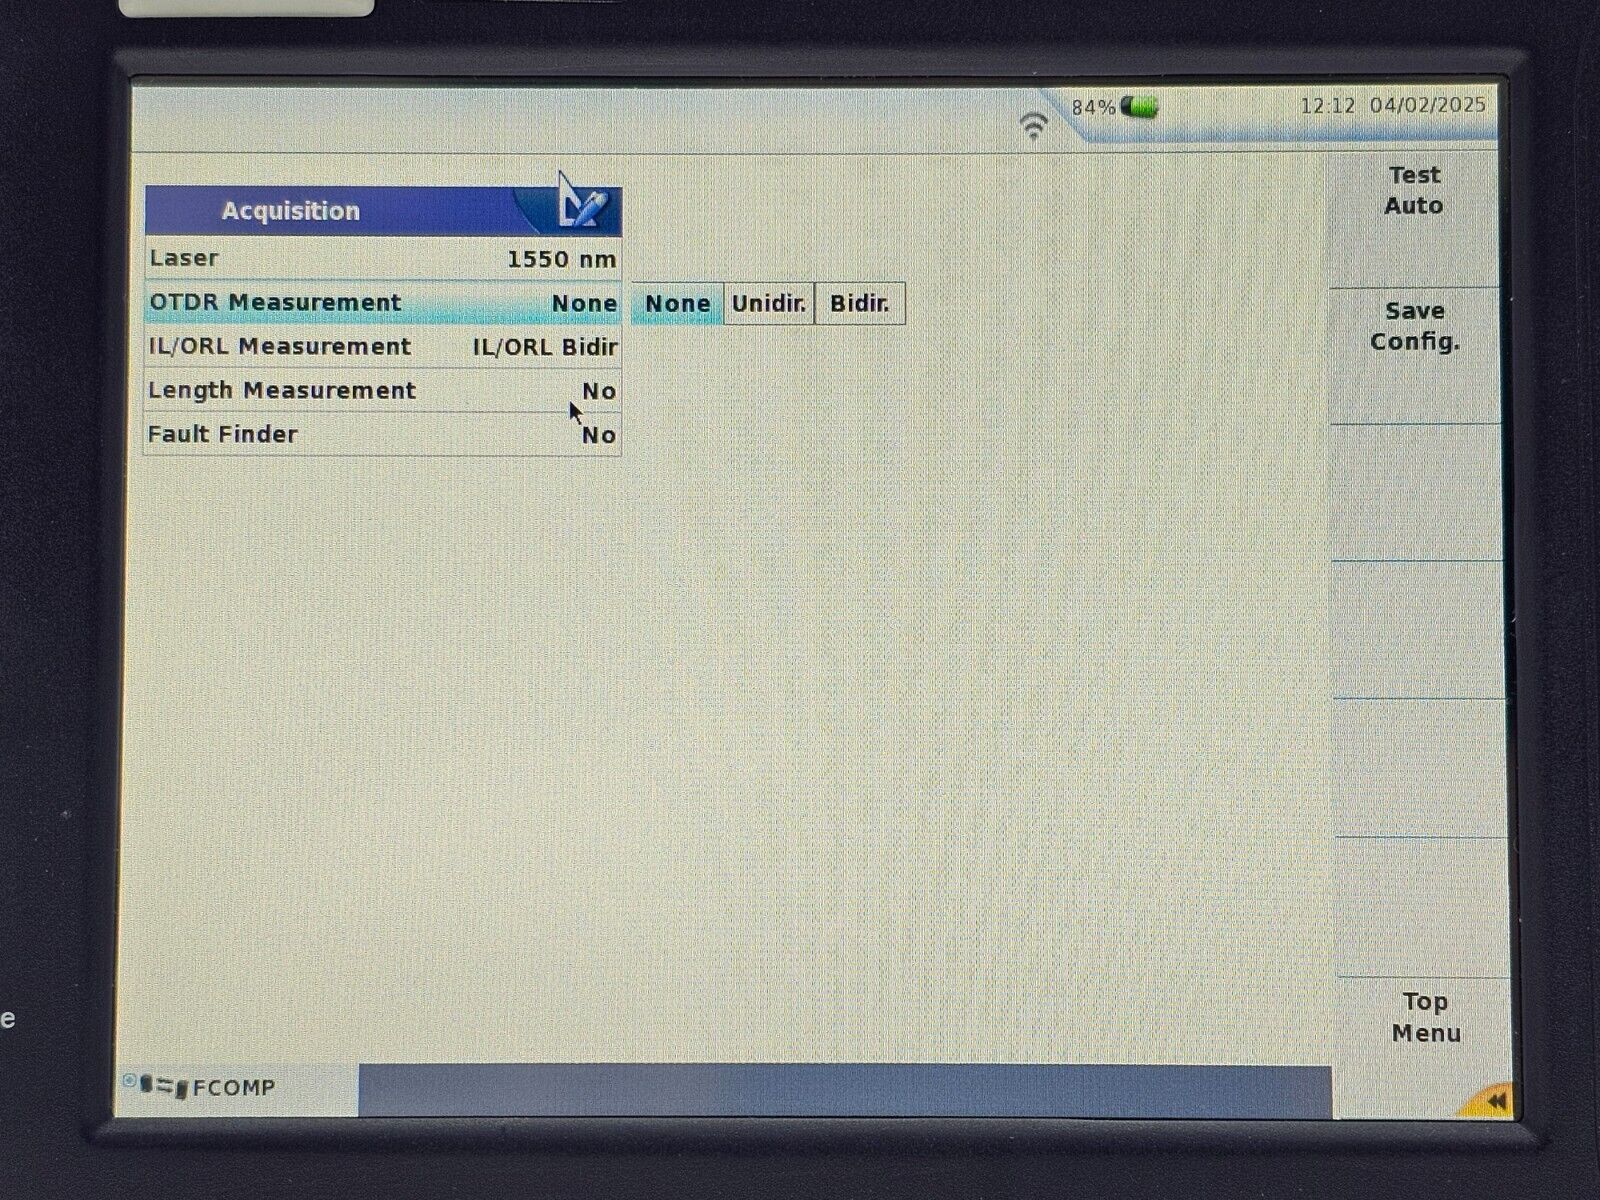Screen dimensions: 1600x1200
Task: Open the IL/ORL Measurement options
Action: (x=384, y=346)
